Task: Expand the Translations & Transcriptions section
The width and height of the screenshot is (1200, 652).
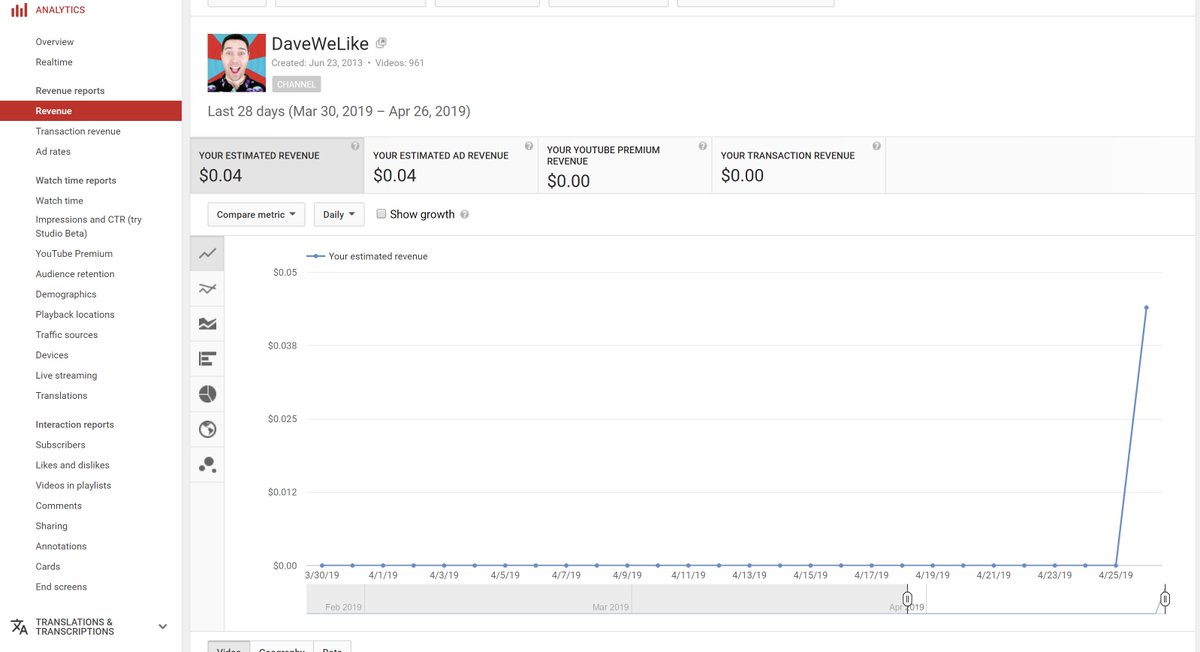Action: (163, 627)
